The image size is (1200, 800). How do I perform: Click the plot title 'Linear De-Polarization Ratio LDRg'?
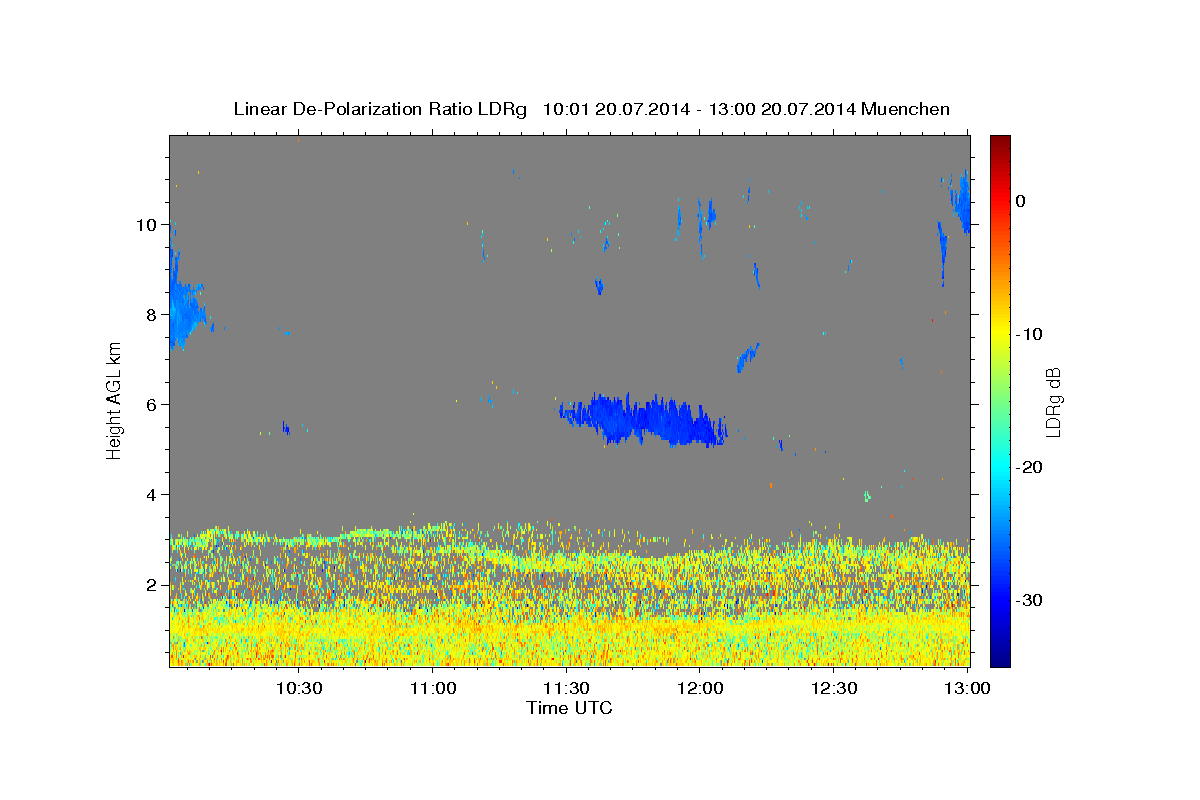click(380, 109)
